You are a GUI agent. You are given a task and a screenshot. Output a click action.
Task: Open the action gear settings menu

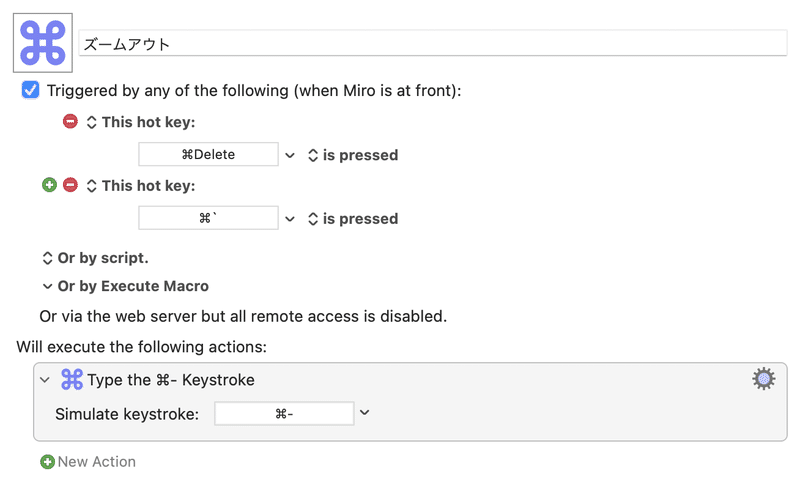point(764,379)
